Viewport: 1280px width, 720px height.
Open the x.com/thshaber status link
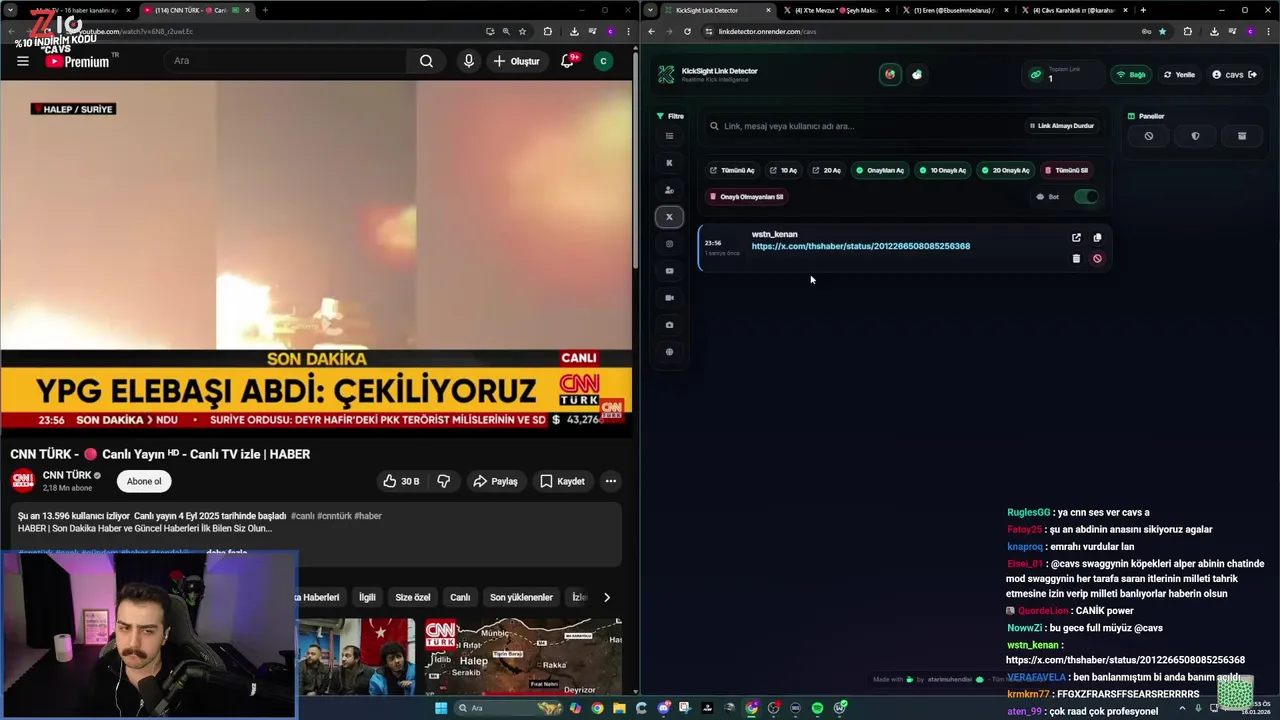(x=861, y=246)
